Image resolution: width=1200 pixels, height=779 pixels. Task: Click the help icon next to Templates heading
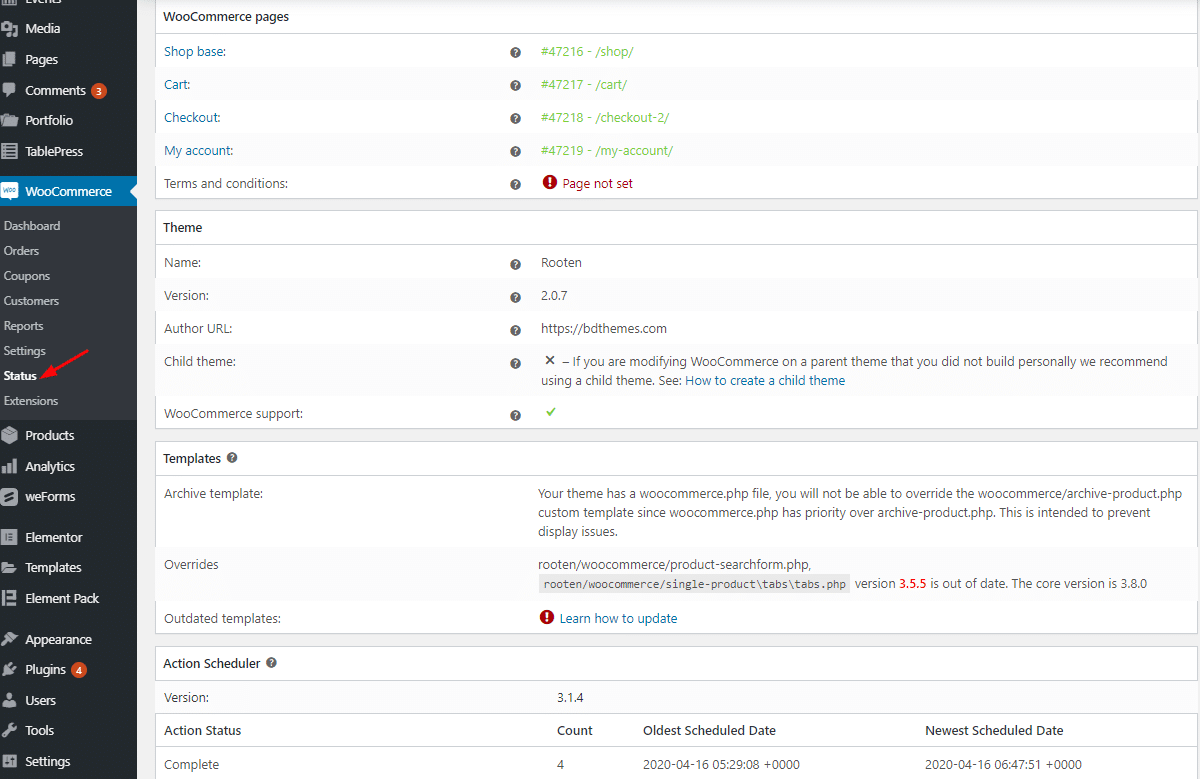[x=232, y=458]
